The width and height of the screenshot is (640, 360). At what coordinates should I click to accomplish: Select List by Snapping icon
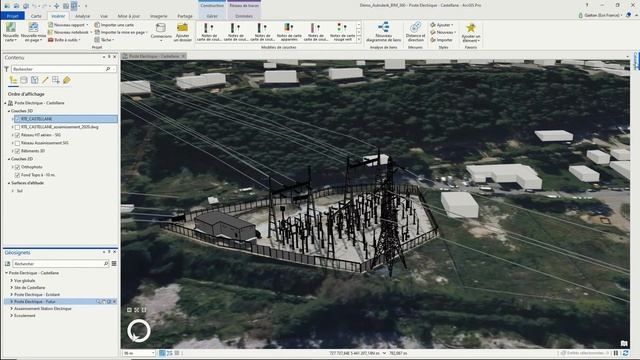coord(56,80)
